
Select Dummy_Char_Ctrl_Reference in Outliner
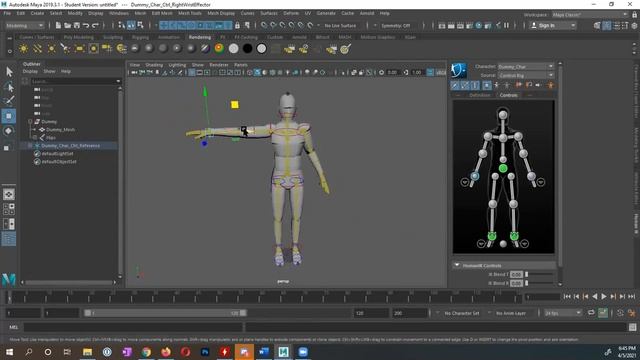pos(70,146)
